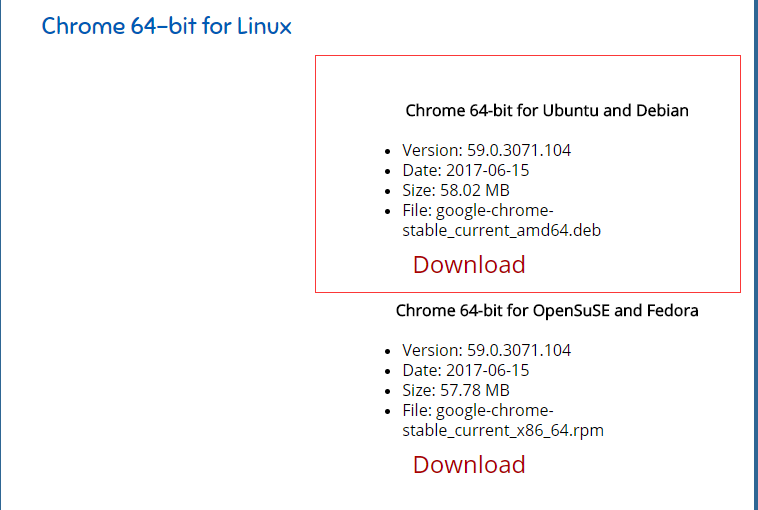Click the "Chrome 64-bit for Linux" heading
The width and height of the screenshot is (758, 510).
[x=166, y=26]
